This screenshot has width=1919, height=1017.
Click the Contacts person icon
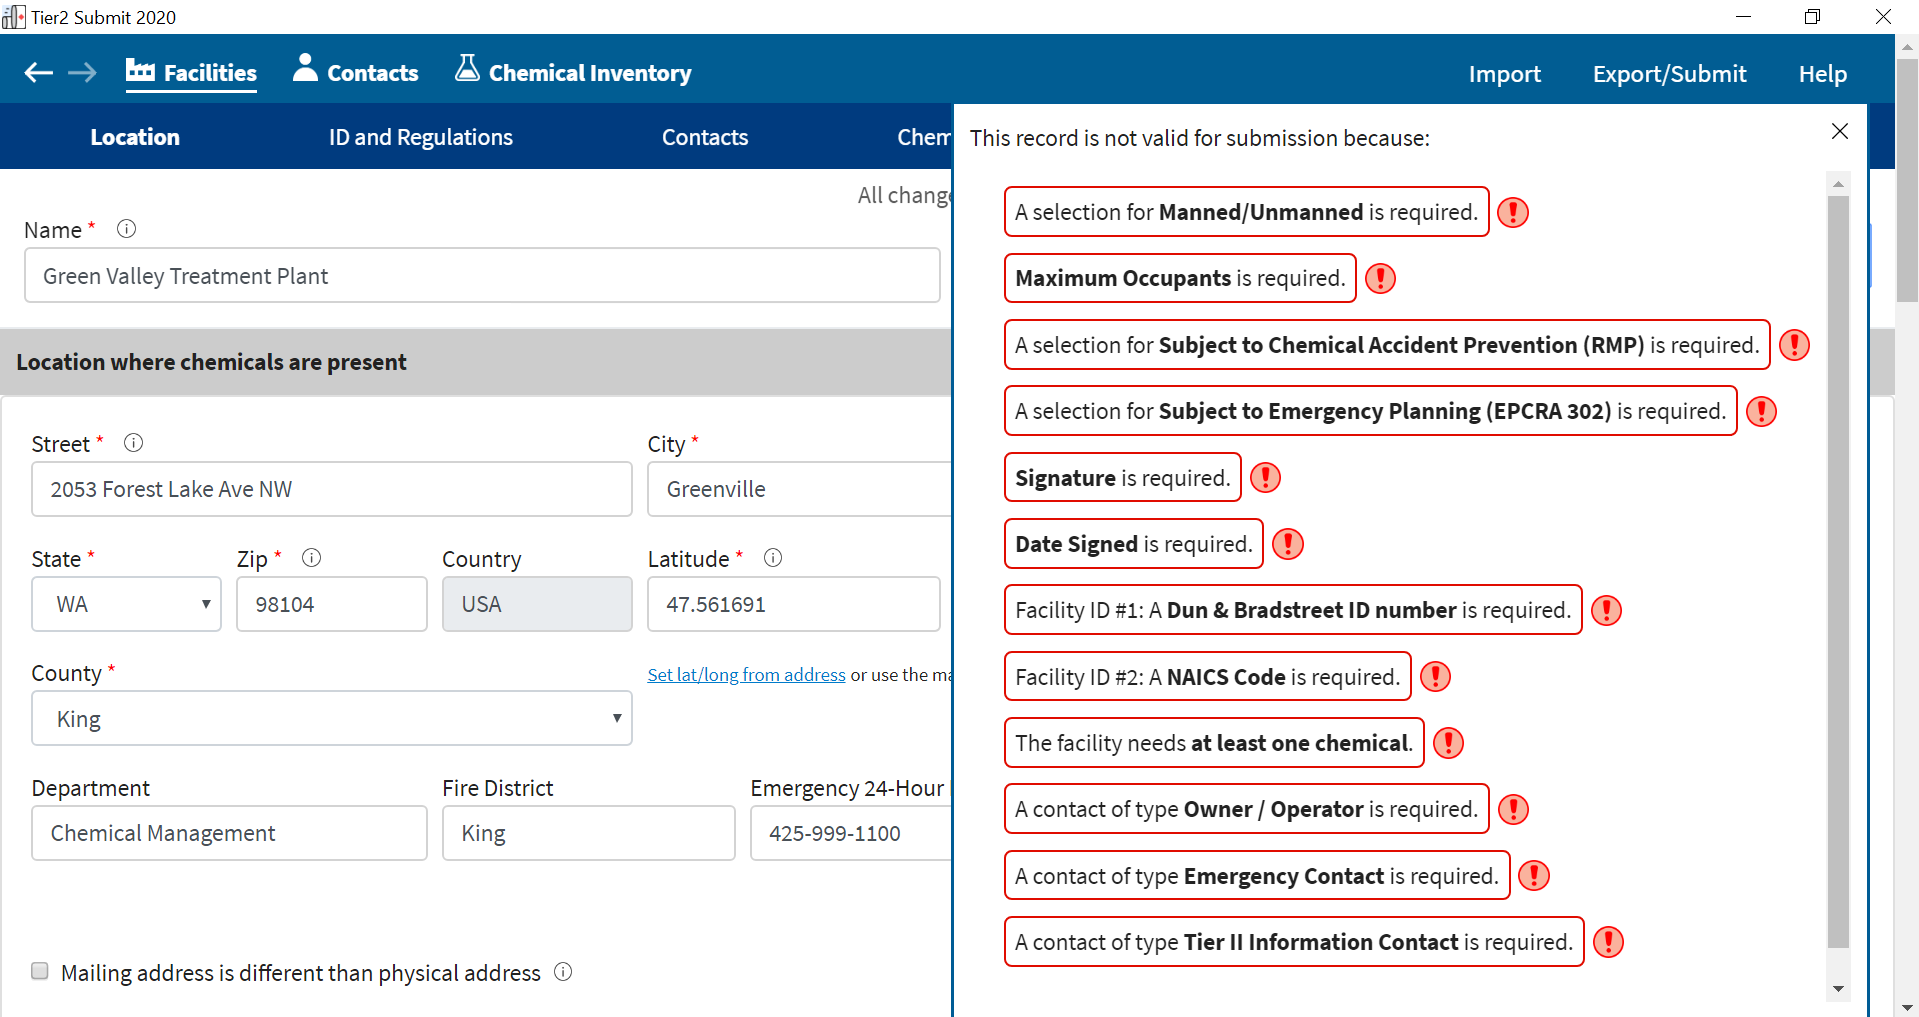coord(305,68)
